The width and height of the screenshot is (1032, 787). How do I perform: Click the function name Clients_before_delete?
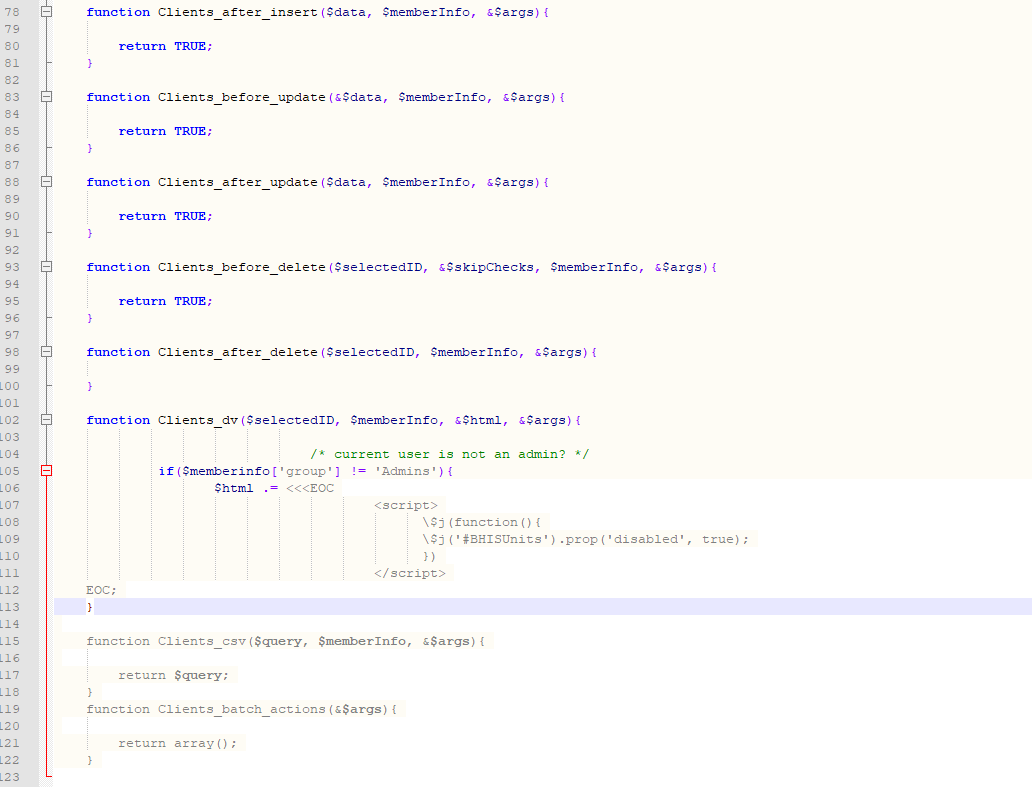pos(242,267)
